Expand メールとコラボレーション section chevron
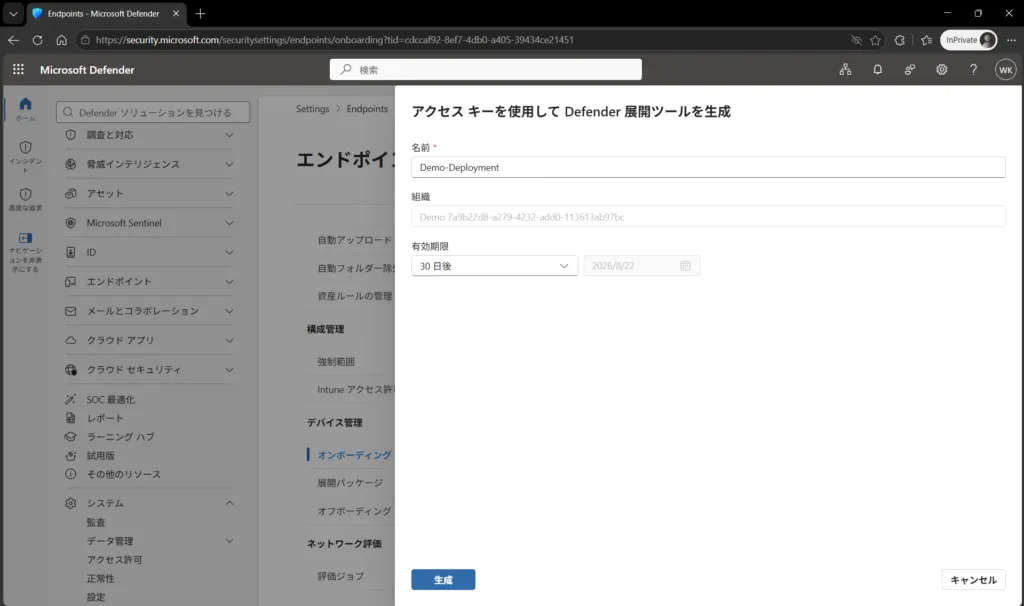The width and height of the screenshot is (1024, 606). [x=229, y=311]
